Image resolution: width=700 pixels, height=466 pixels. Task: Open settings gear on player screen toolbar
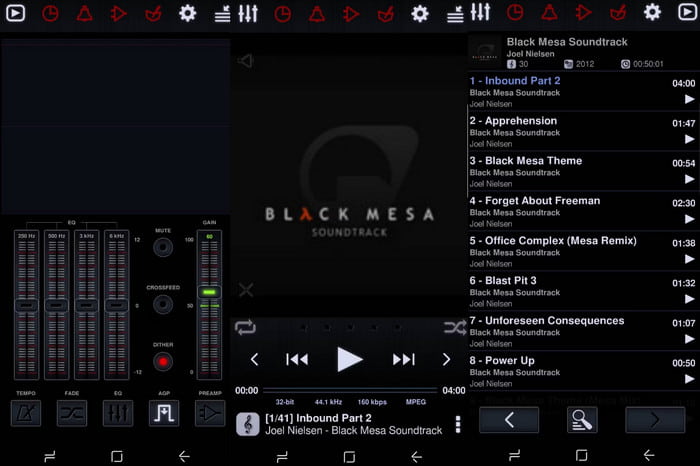point(420,14)
